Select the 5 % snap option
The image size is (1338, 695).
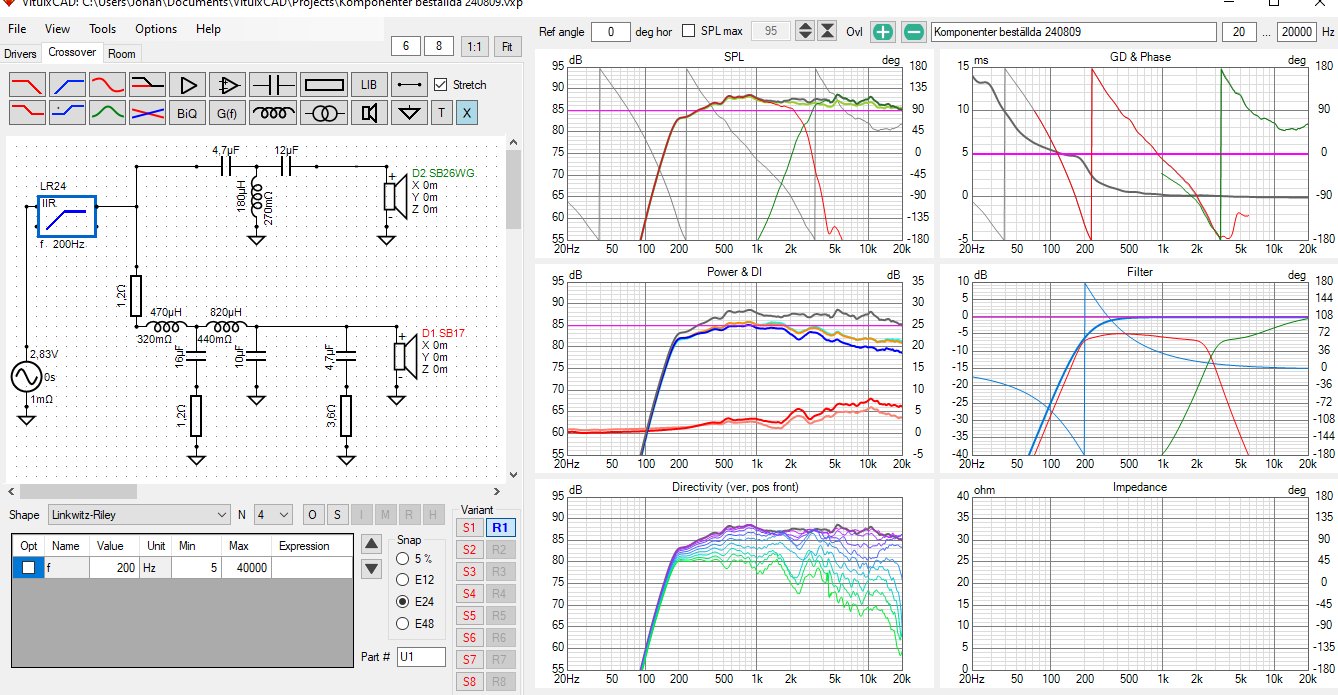[x=403, y=558]
